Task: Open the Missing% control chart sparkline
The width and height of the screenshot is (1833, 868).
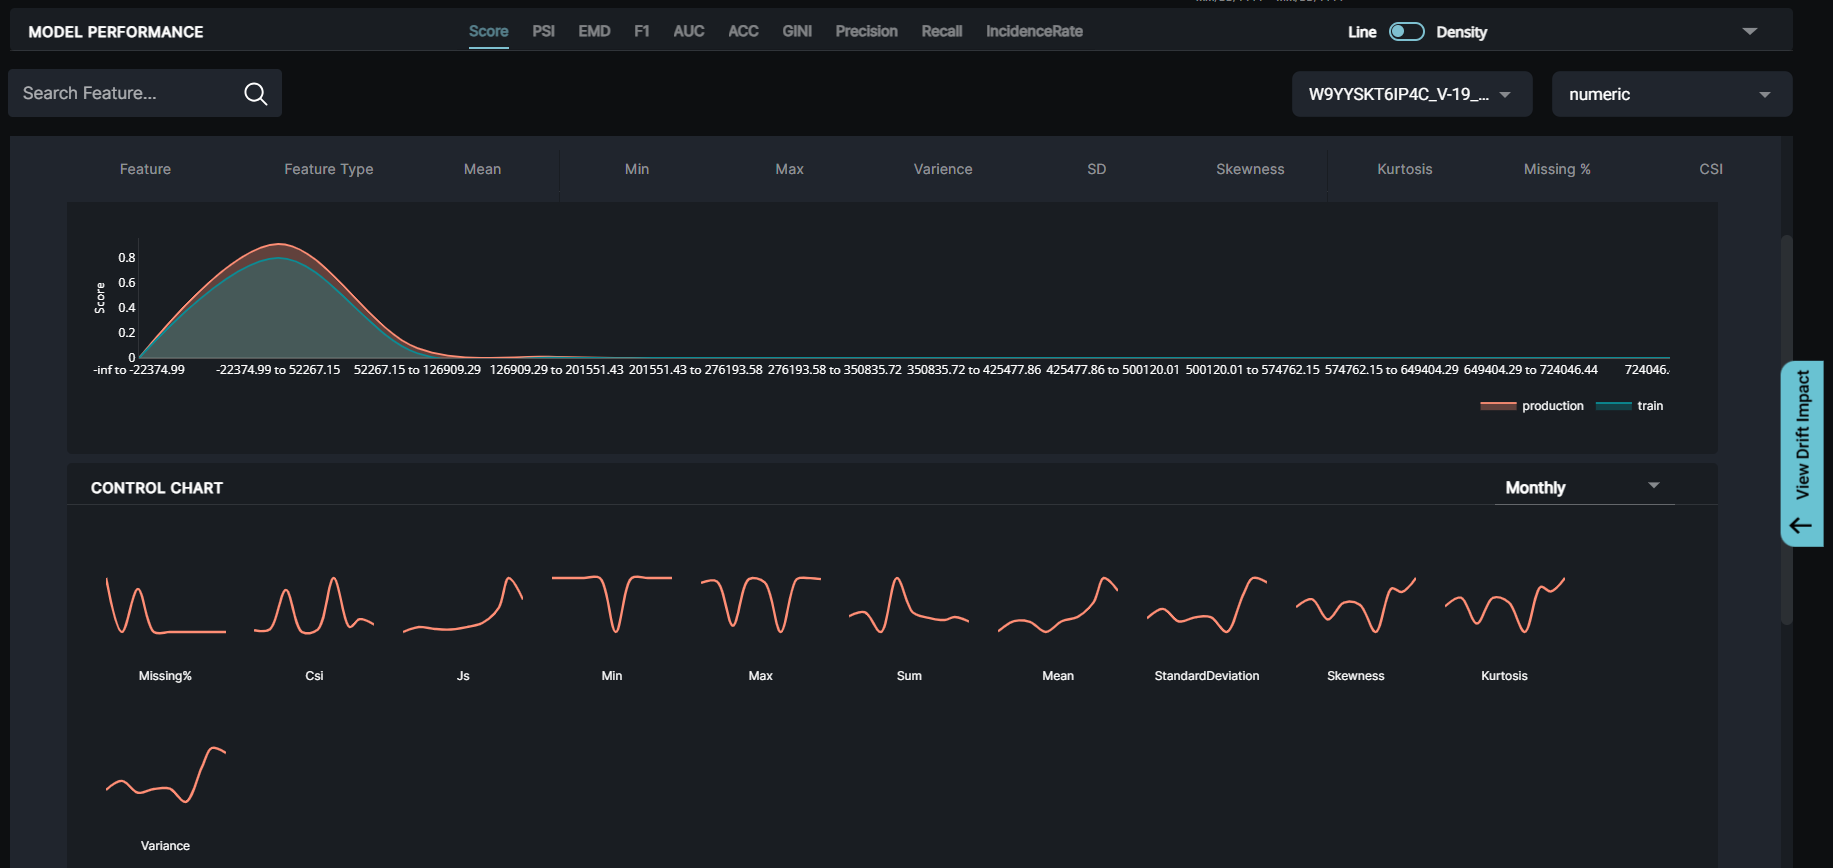Action: coord(165,606)
